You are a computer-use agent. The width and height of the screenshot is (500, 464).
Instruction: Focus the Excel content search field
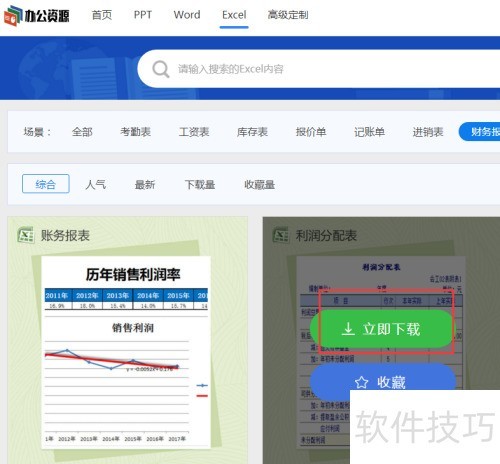[x=318, y=69]
